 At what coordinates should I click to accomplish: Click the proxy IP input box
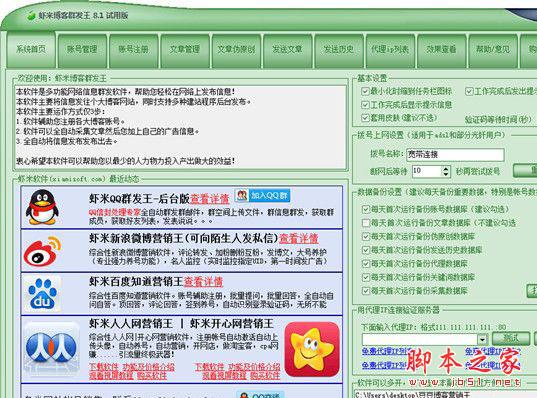420,339
